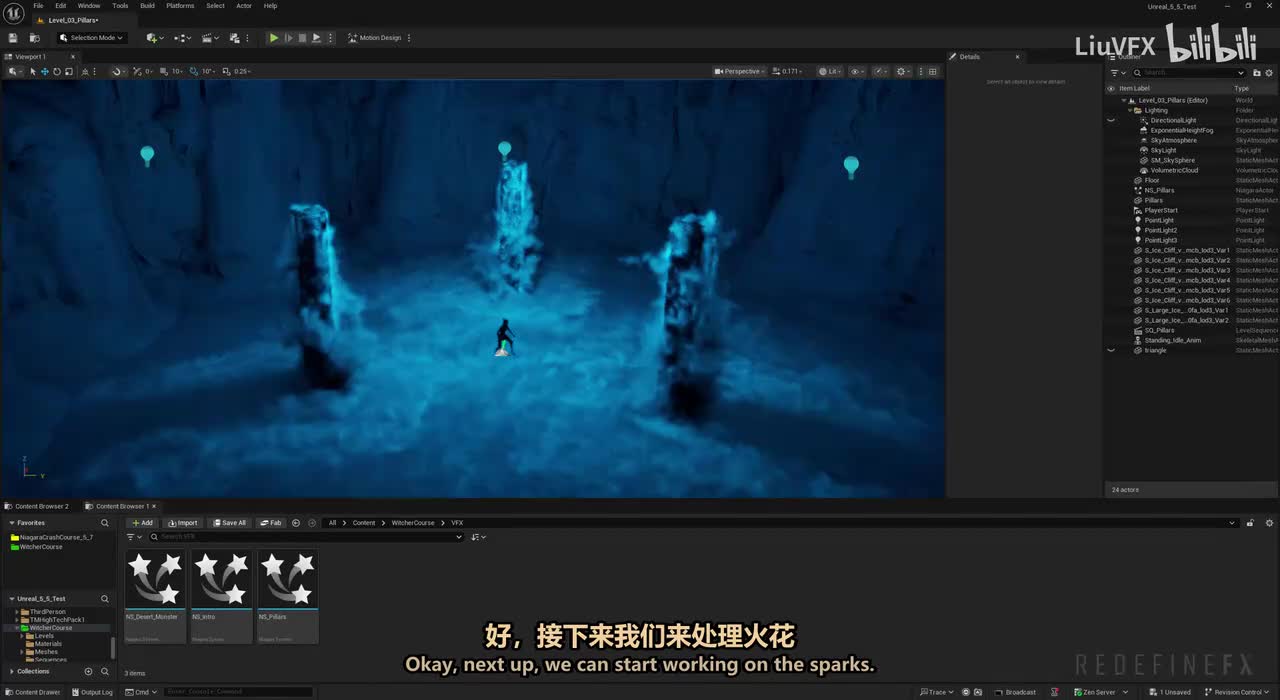1280x700 pixels.
Task: Open the Content Drawer from status bar
Action: point(32,692)
